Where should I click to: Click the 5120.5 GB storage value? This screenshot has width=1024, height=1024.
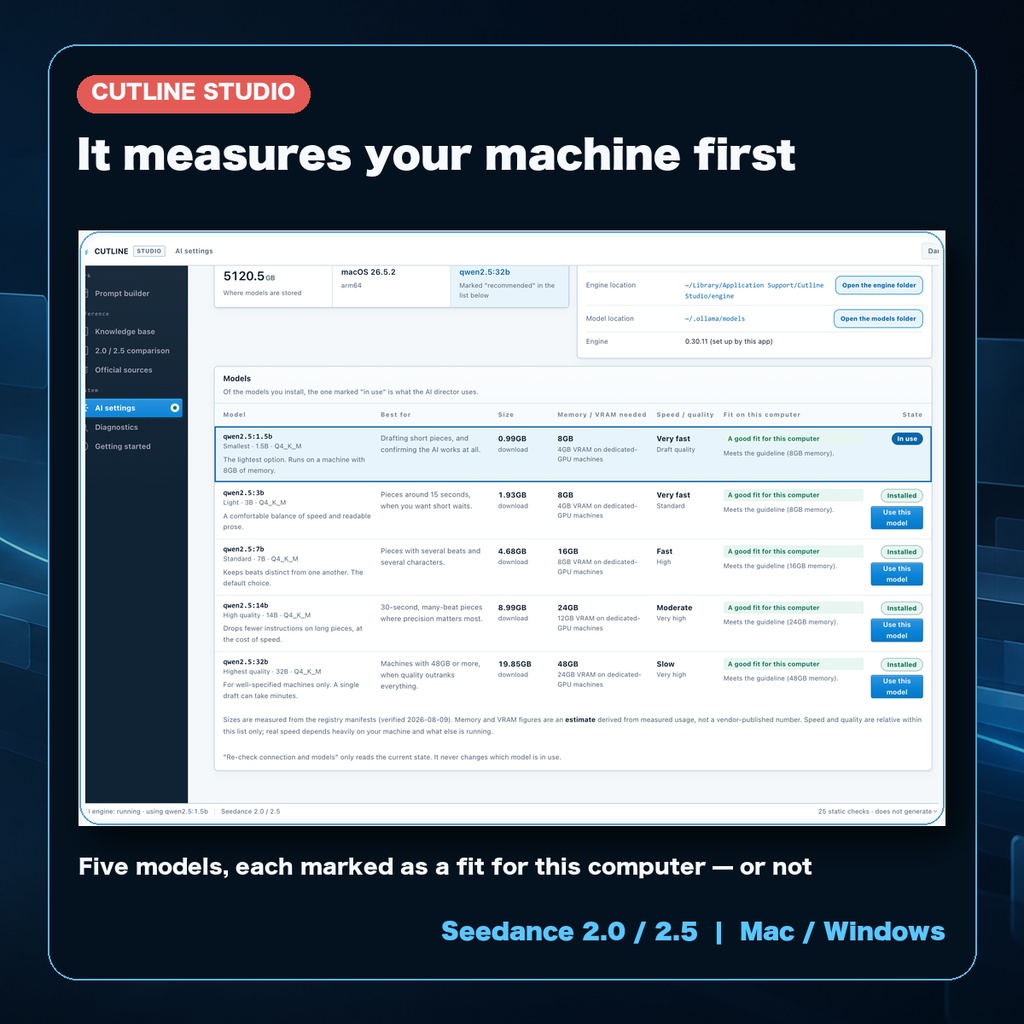pyautogui.click(x=249, y=276)
